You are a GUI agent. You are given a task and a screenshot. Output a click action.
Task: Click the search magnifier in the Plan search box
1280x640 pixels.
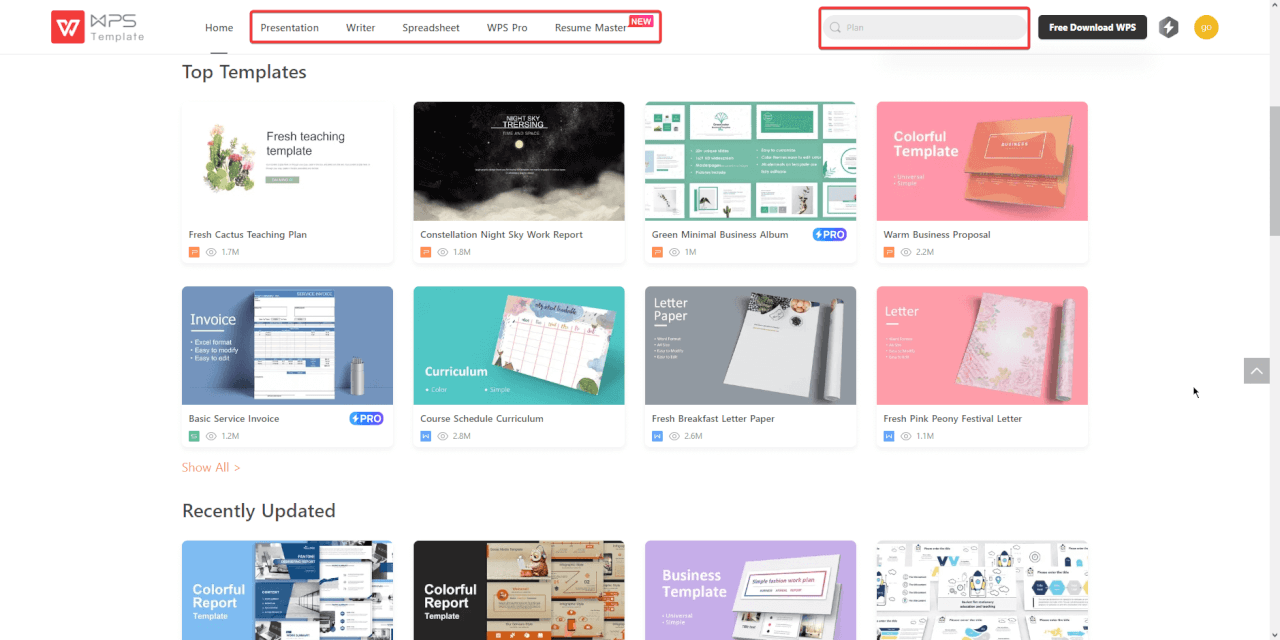pos(835,28)
